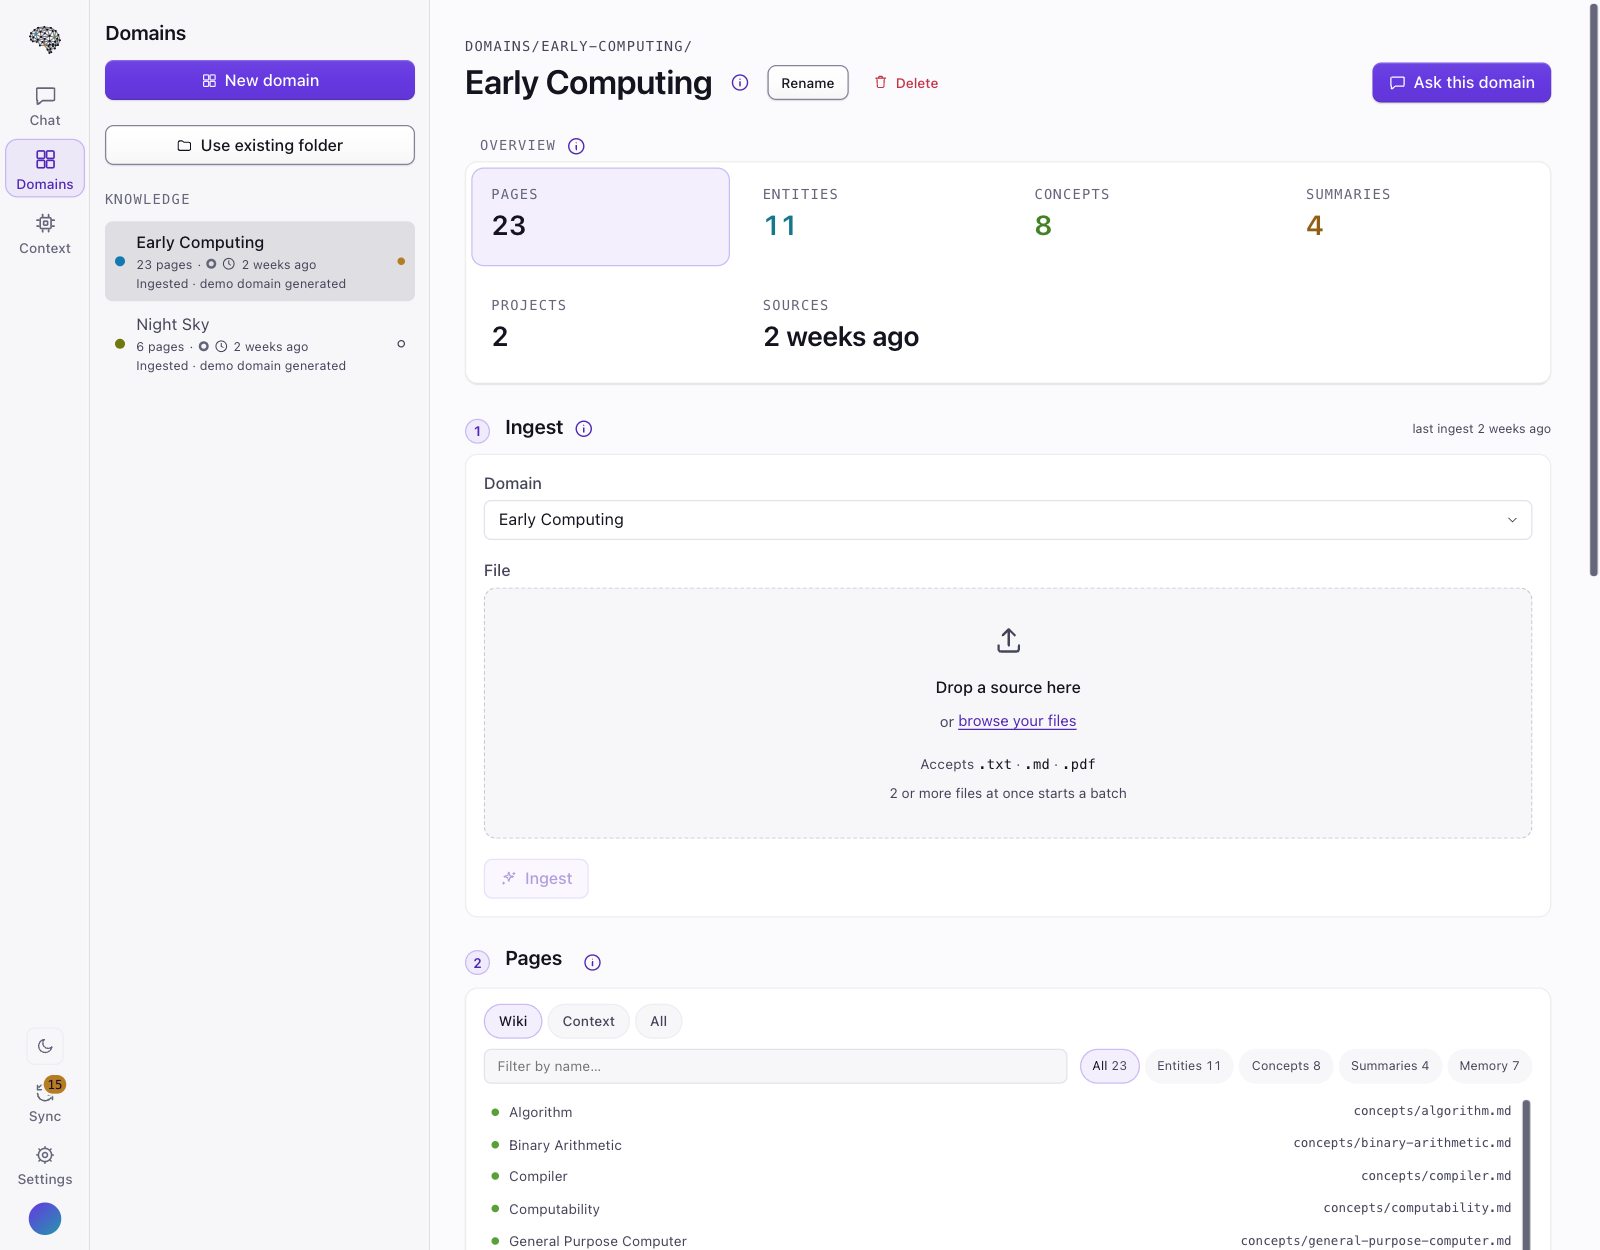Switch to the Context tab in Pages
The width and height of the screenshot is (1600, 1250).
coord(588,1021)
